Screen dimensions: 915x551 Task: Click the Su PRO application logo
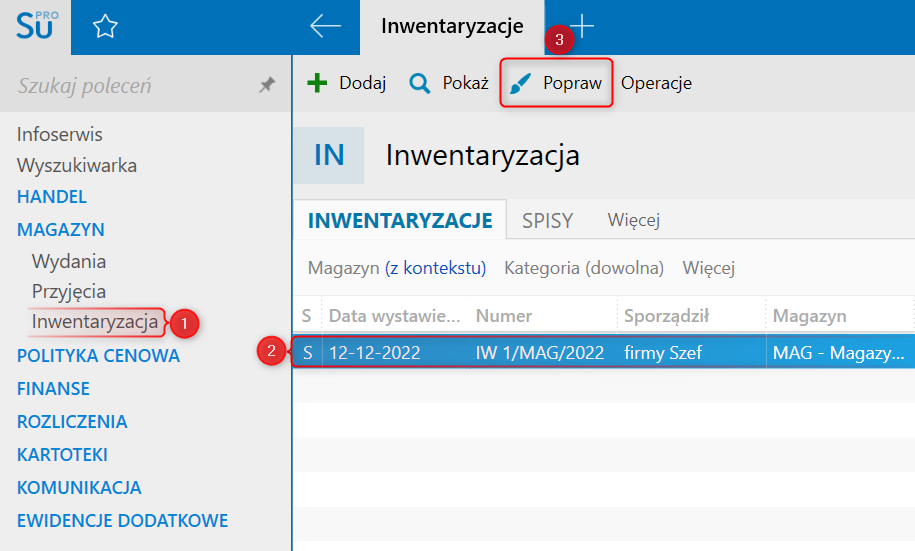point(34,27)
